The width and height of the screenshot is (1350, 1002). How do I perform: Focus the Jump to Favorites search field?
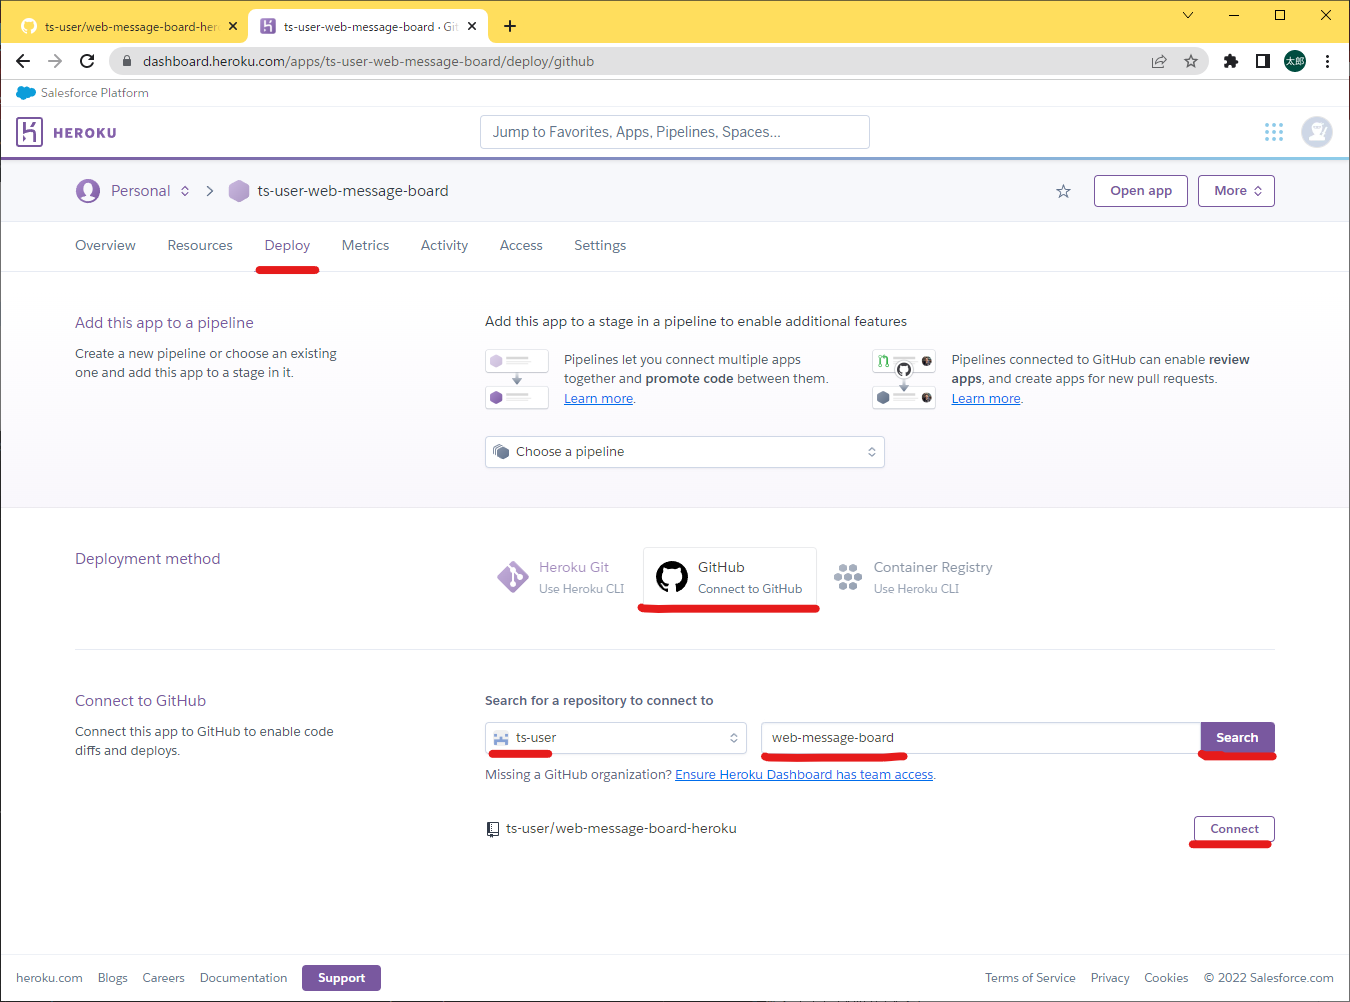point(675,132)
